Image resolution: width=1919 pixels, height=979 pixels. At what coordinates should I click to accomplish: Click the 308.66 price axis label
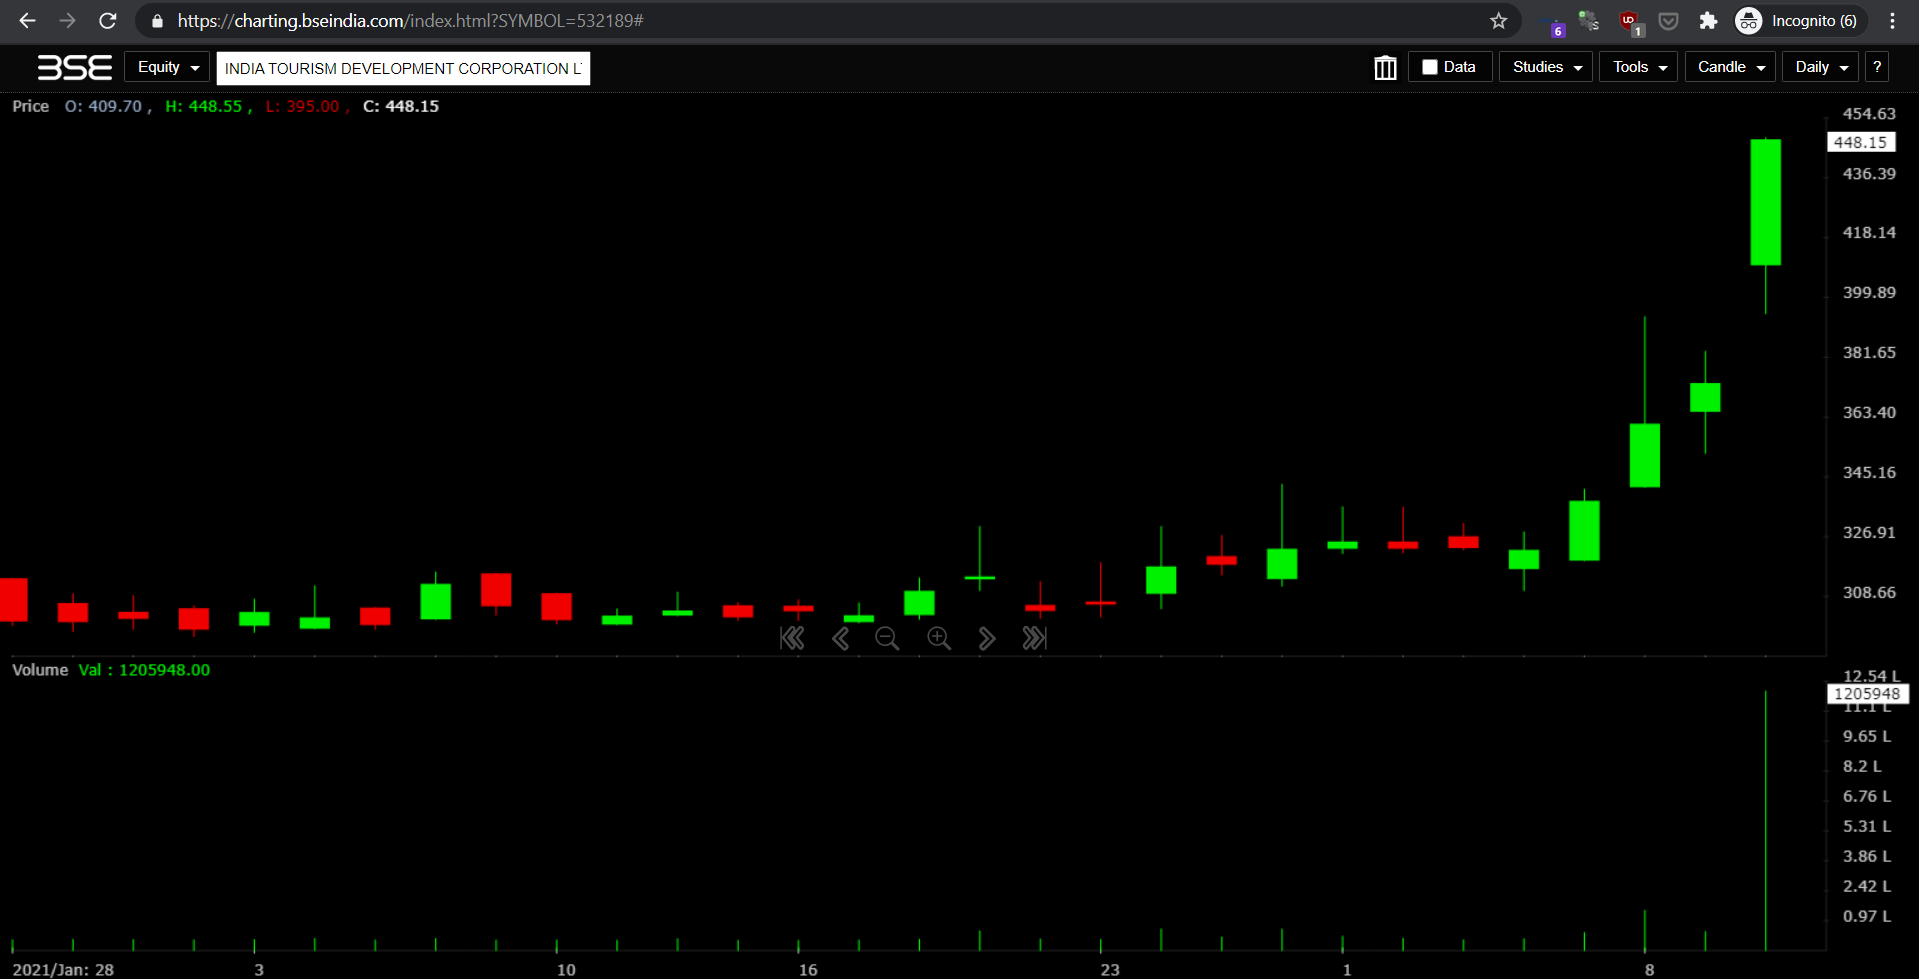pos(1869,592)
